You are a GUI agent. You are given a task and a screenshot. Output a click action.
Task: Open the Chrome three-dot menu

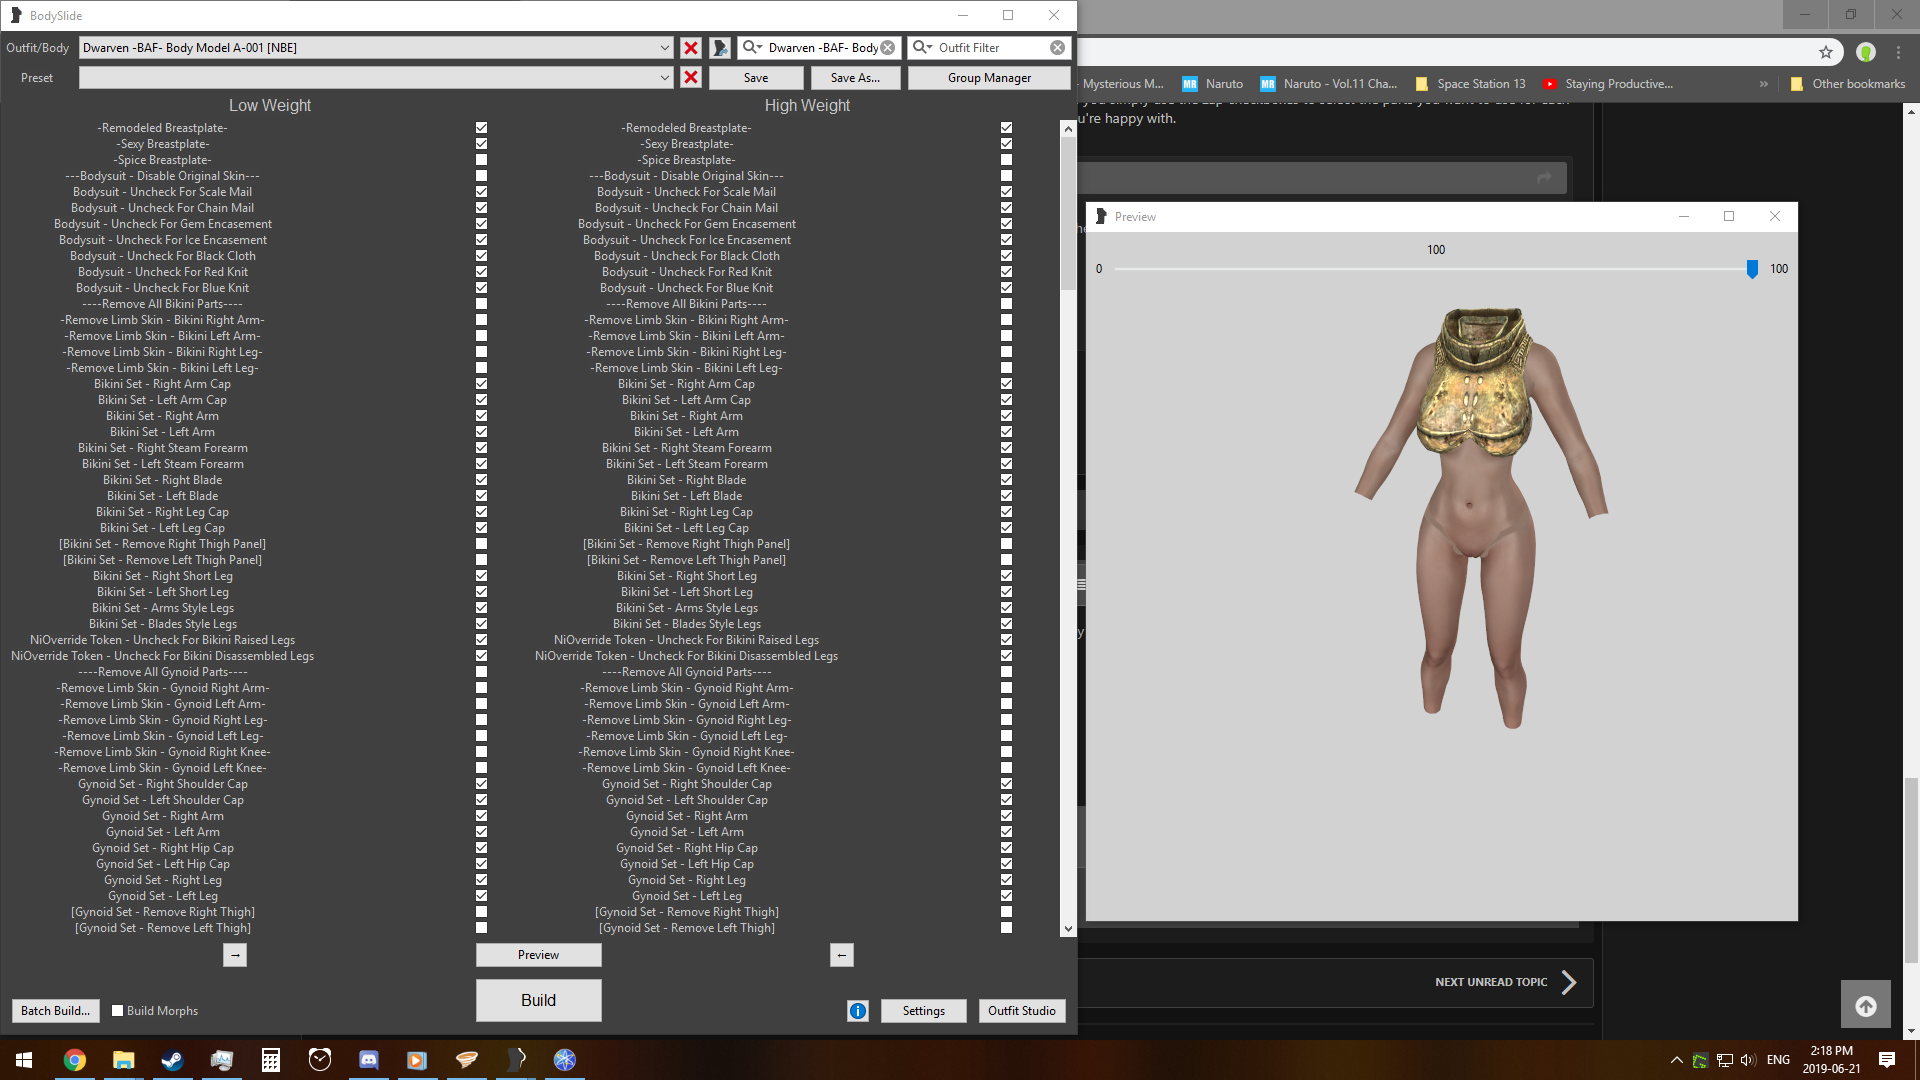(1899, 52)
